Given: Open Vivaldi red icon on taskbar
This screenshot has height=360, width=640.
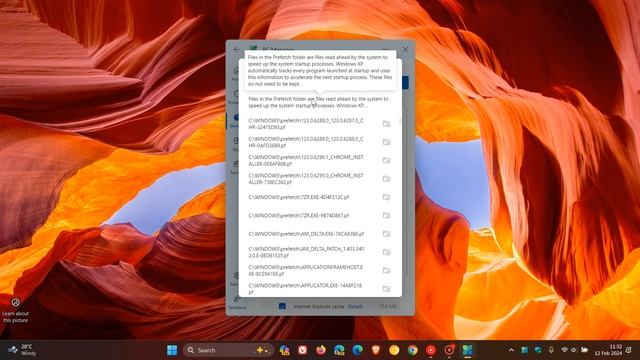Looking at the screenshot, I should [302, 350].
